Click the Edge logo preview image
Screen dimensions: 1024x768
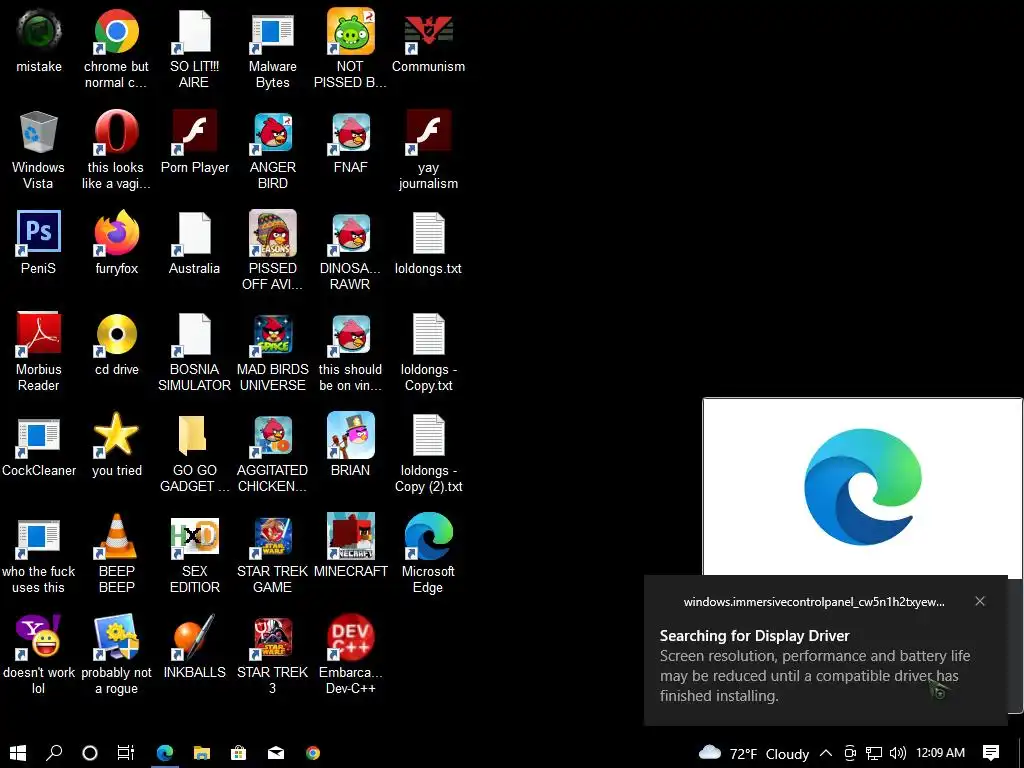coord(863,487)
